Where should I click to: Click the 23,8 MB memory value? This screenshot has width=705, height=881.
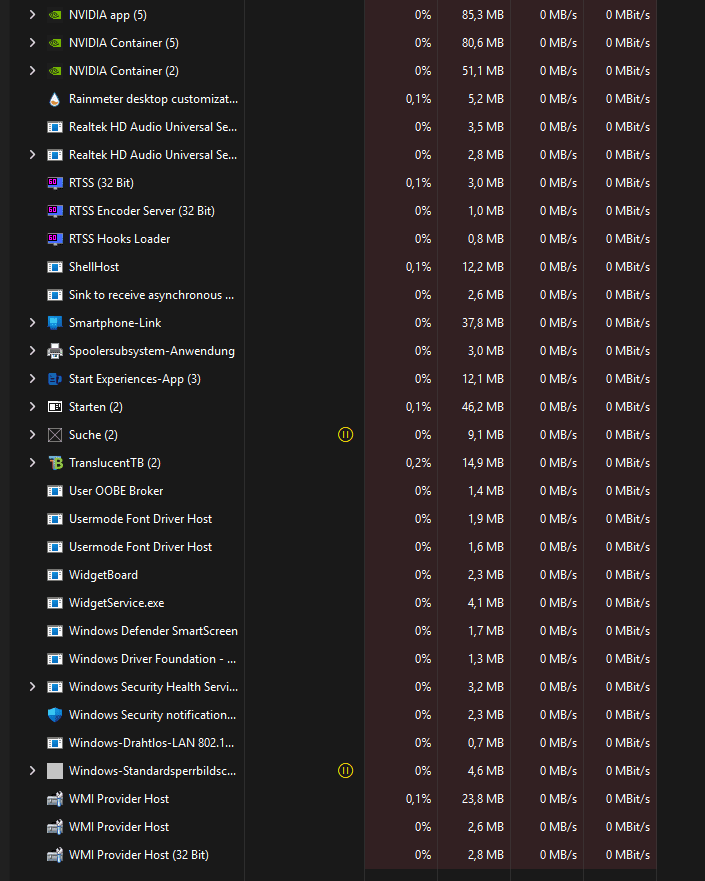[x=483, y=799]
